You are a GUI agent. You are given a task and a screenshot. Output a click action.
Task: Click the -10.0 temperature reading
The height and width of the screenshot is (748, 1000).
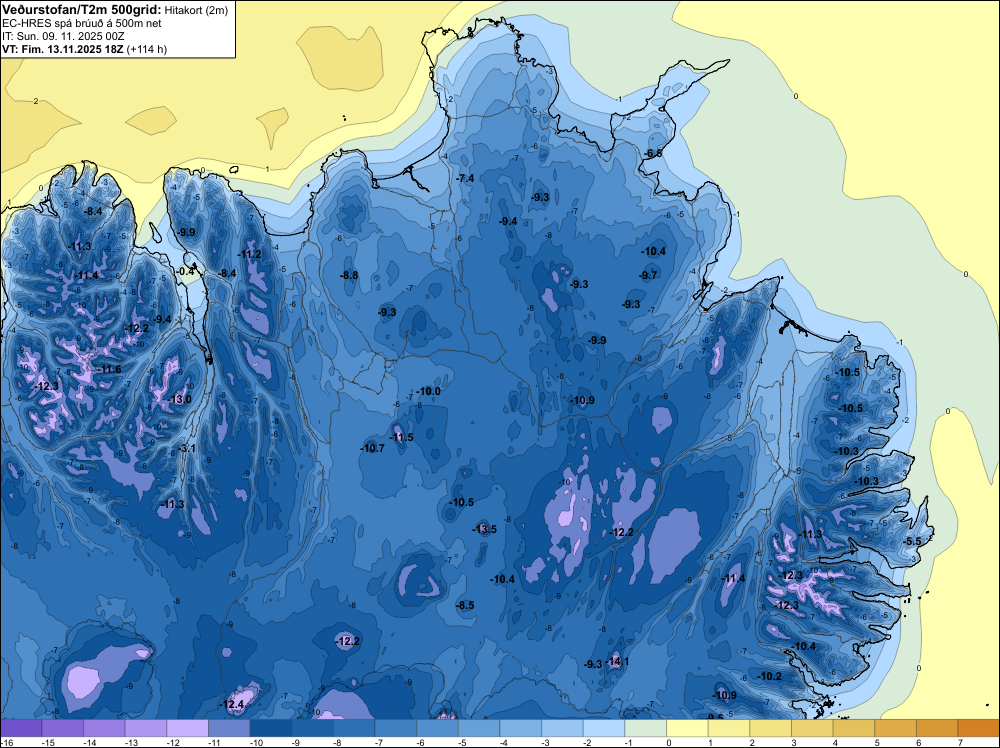tap(429, 392)
